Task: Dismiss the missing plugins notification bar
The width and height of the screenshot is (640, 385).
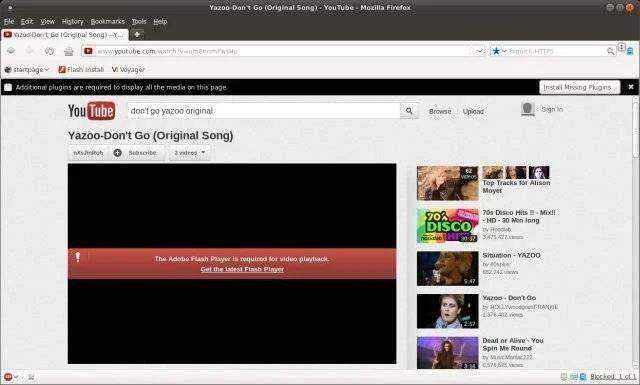Action: (631, 87)
